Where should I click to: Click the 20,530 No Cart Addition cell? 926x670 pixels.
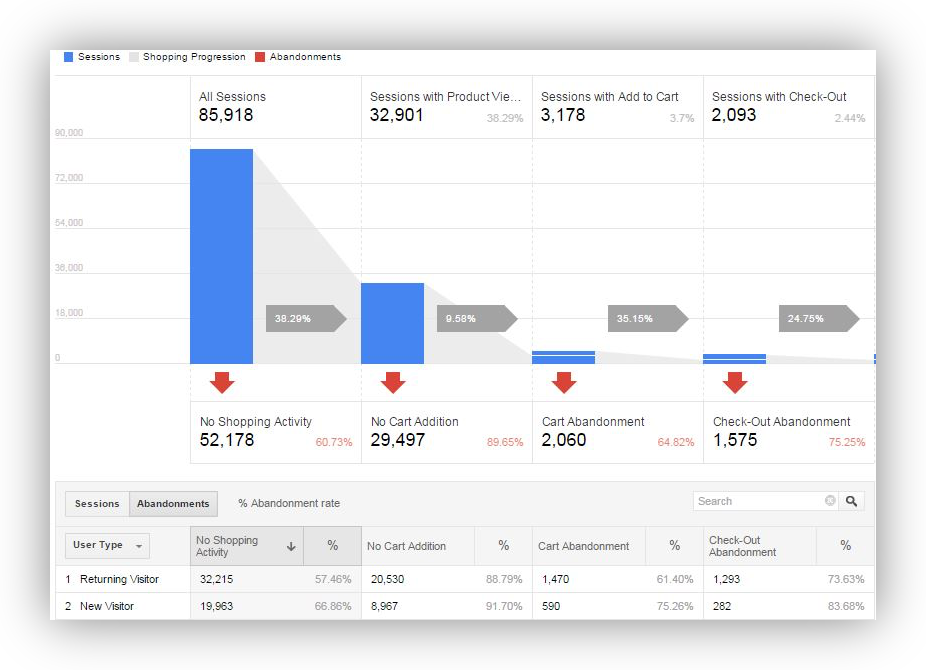(387, 579)
